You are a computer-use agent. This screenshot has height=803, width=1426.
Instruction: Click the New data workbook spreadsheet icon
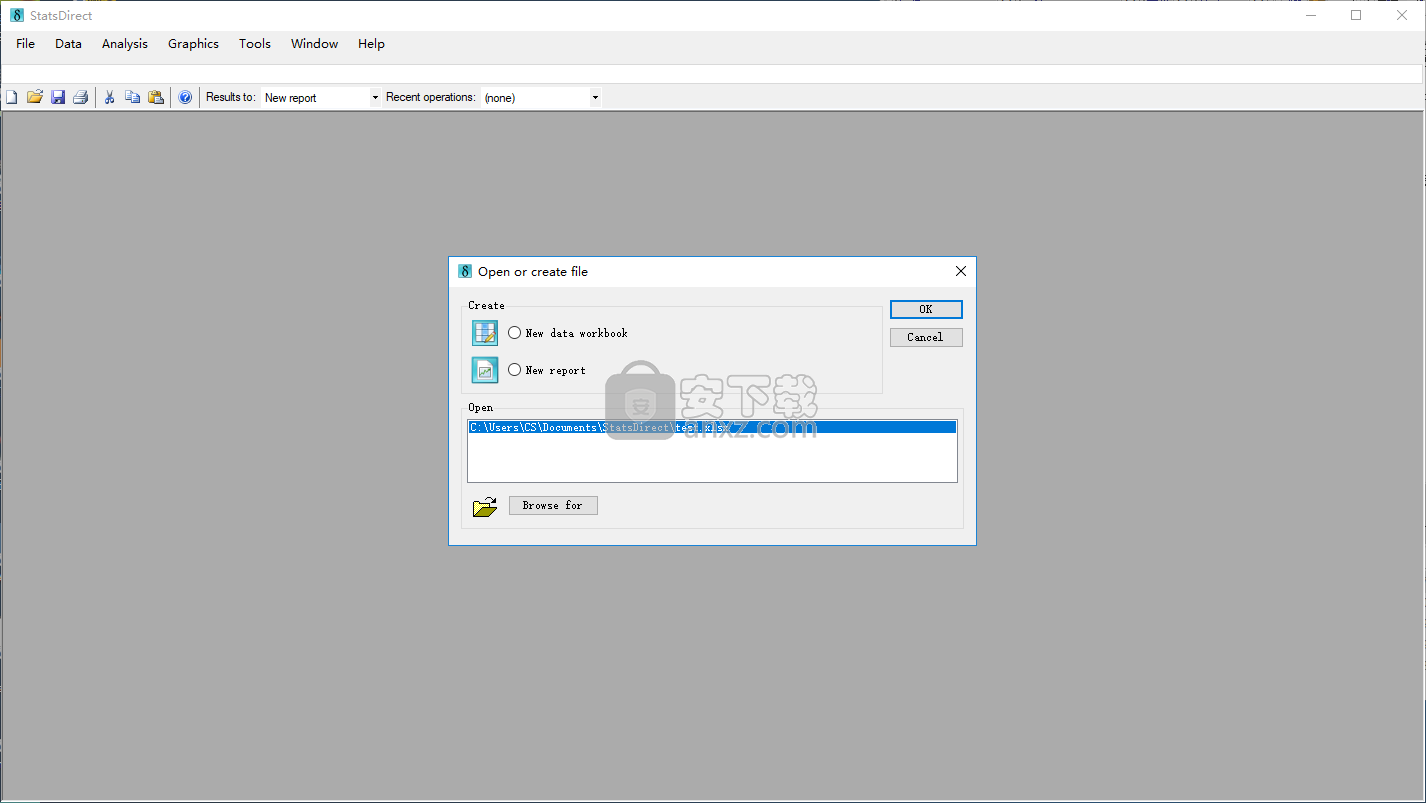(x=485, y=333)
